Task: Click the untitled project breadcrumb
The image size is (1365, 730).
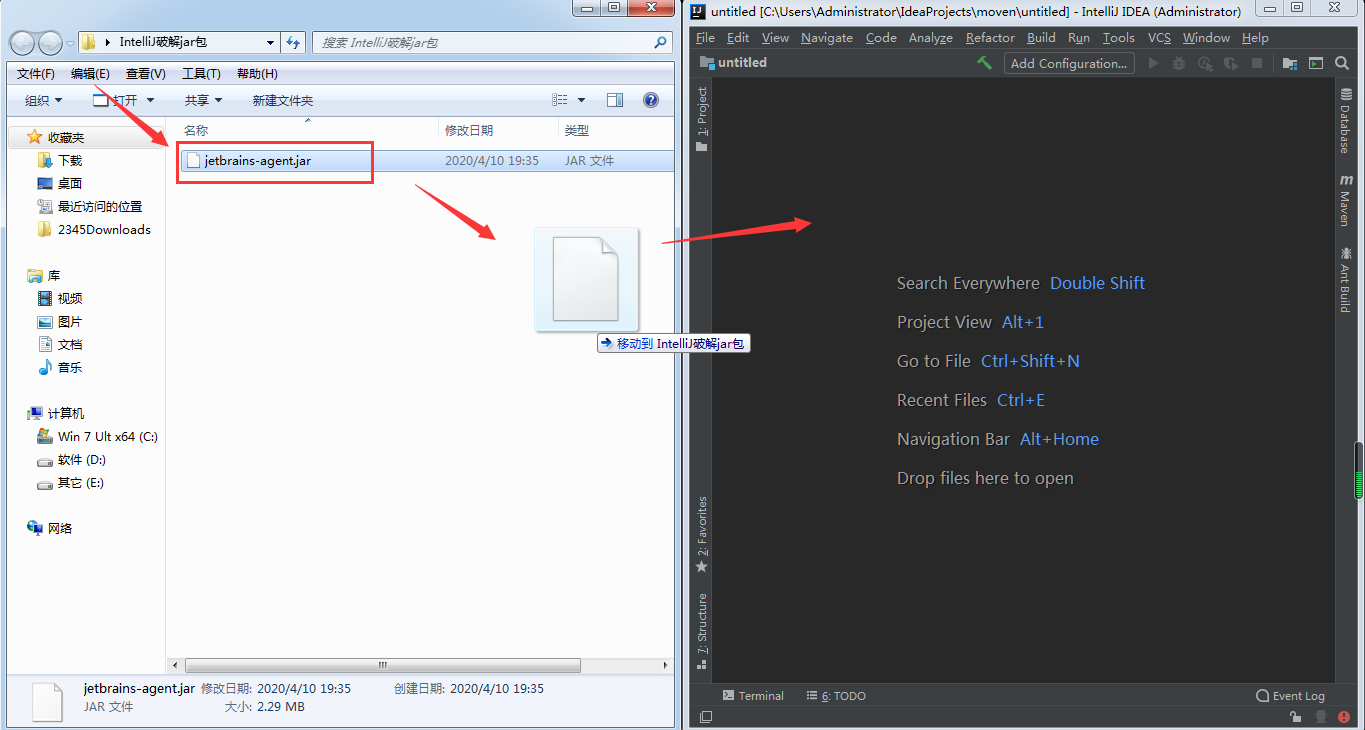Action: [x=733, y=62]
